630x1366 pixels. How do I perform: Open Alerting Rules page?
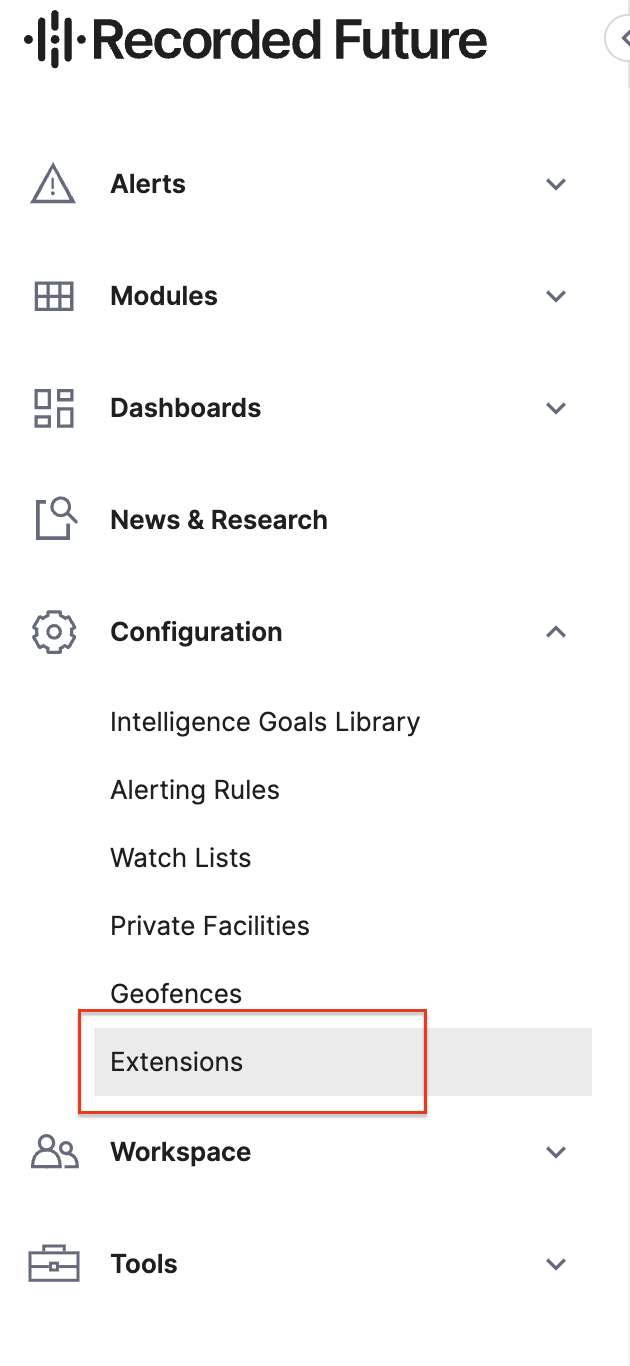pos(195,790)
